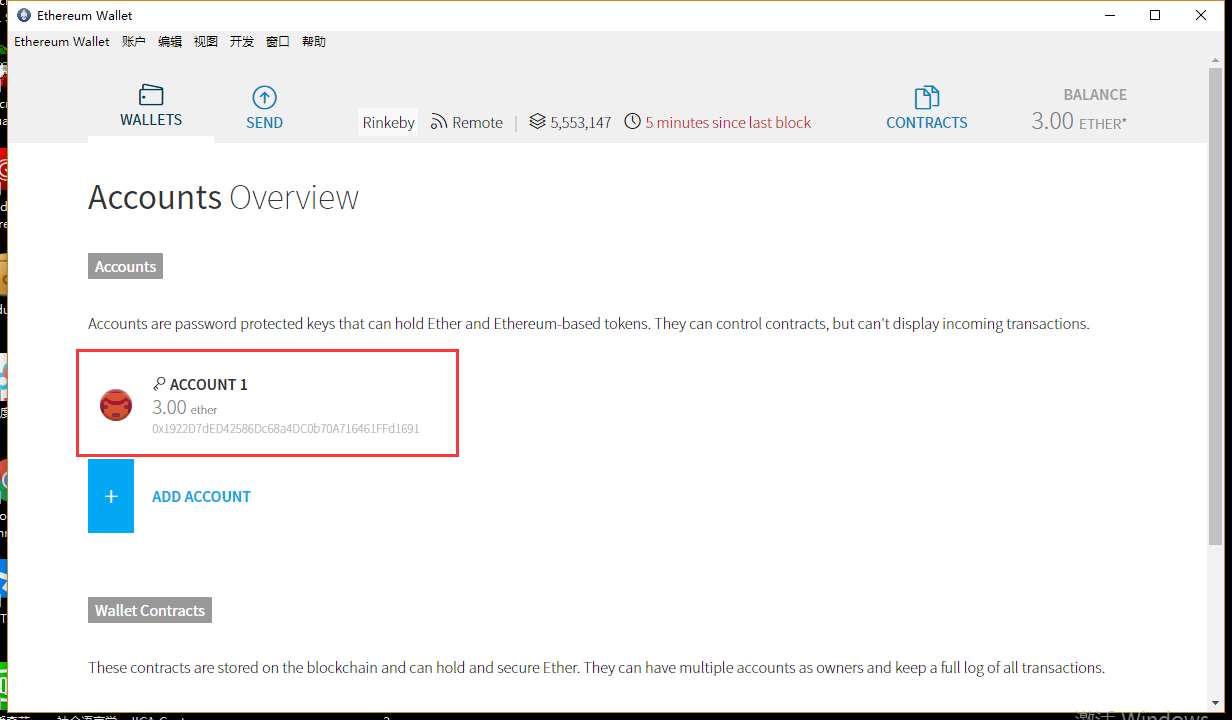Click the blue plus Add Account icon

(111, 496)
